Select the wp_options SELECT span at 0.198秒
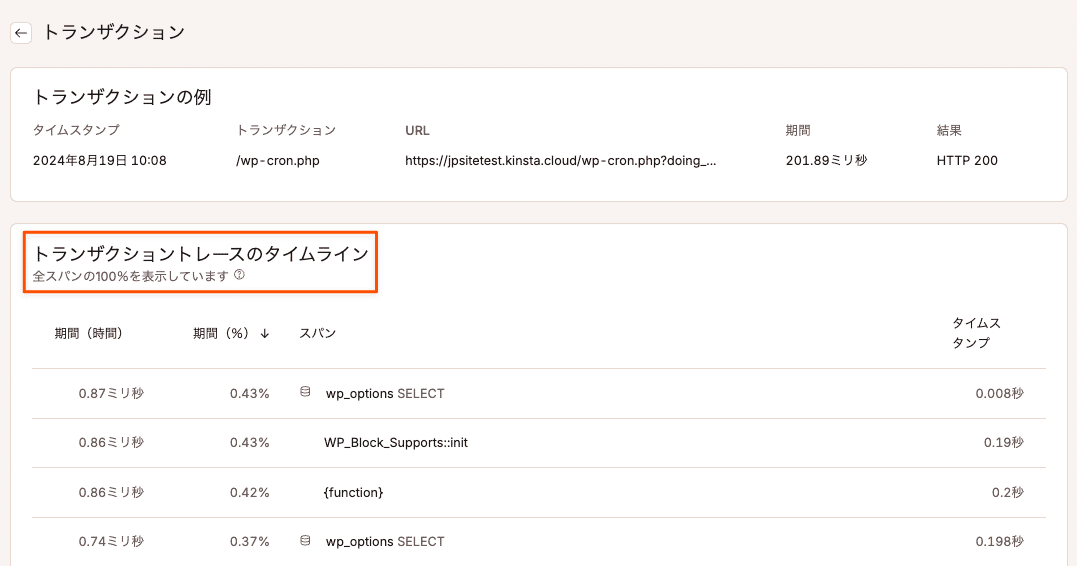Screen dimensions: 1077x566 click(385, 542)
